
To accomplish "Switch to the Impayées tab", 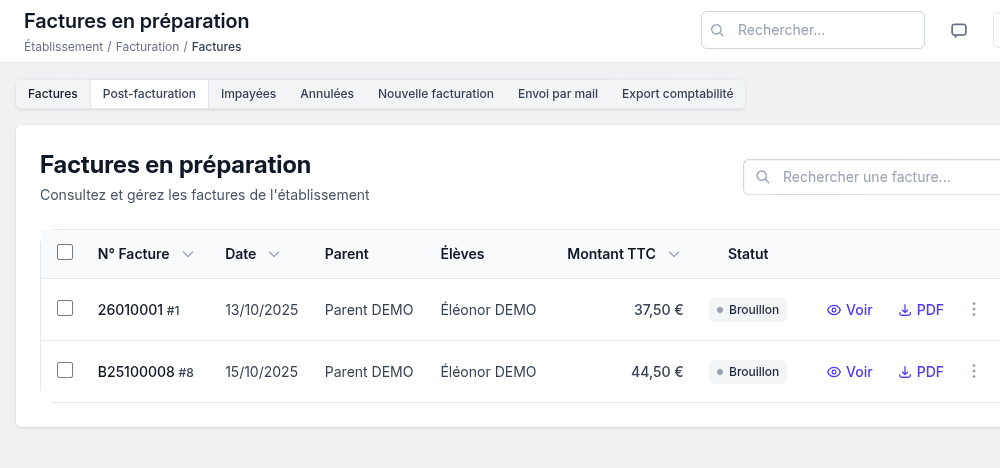I will click(248, 94).
